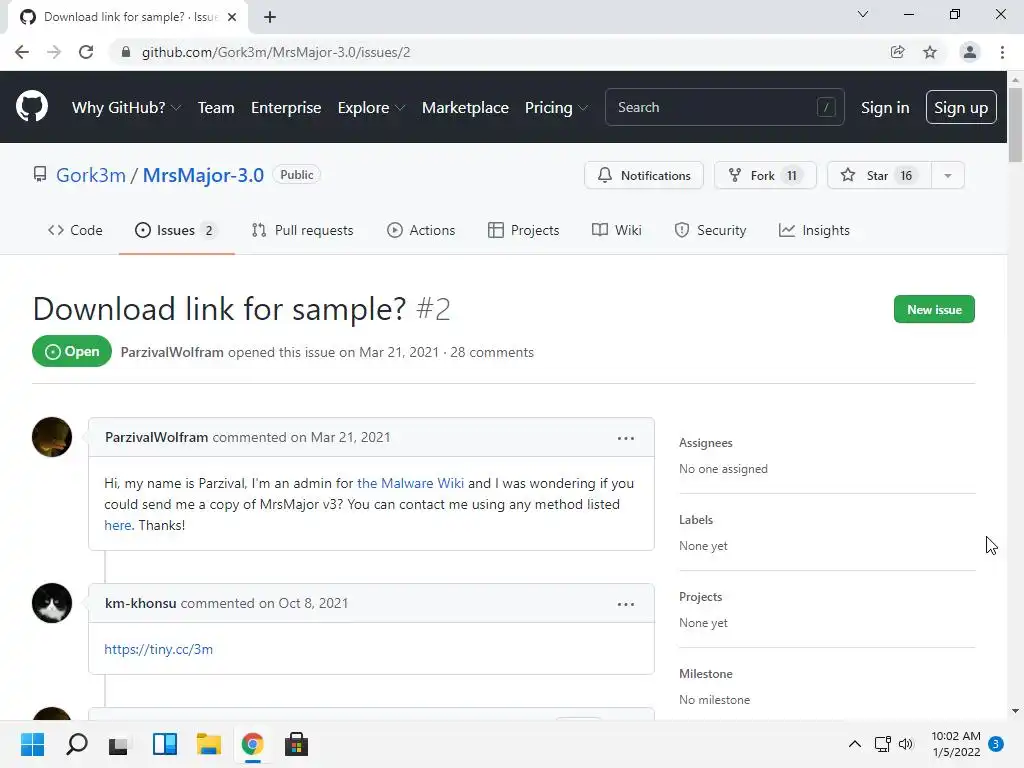
Task: Click the page vertical scrollbar thumb
Action: pos(1014,125)
